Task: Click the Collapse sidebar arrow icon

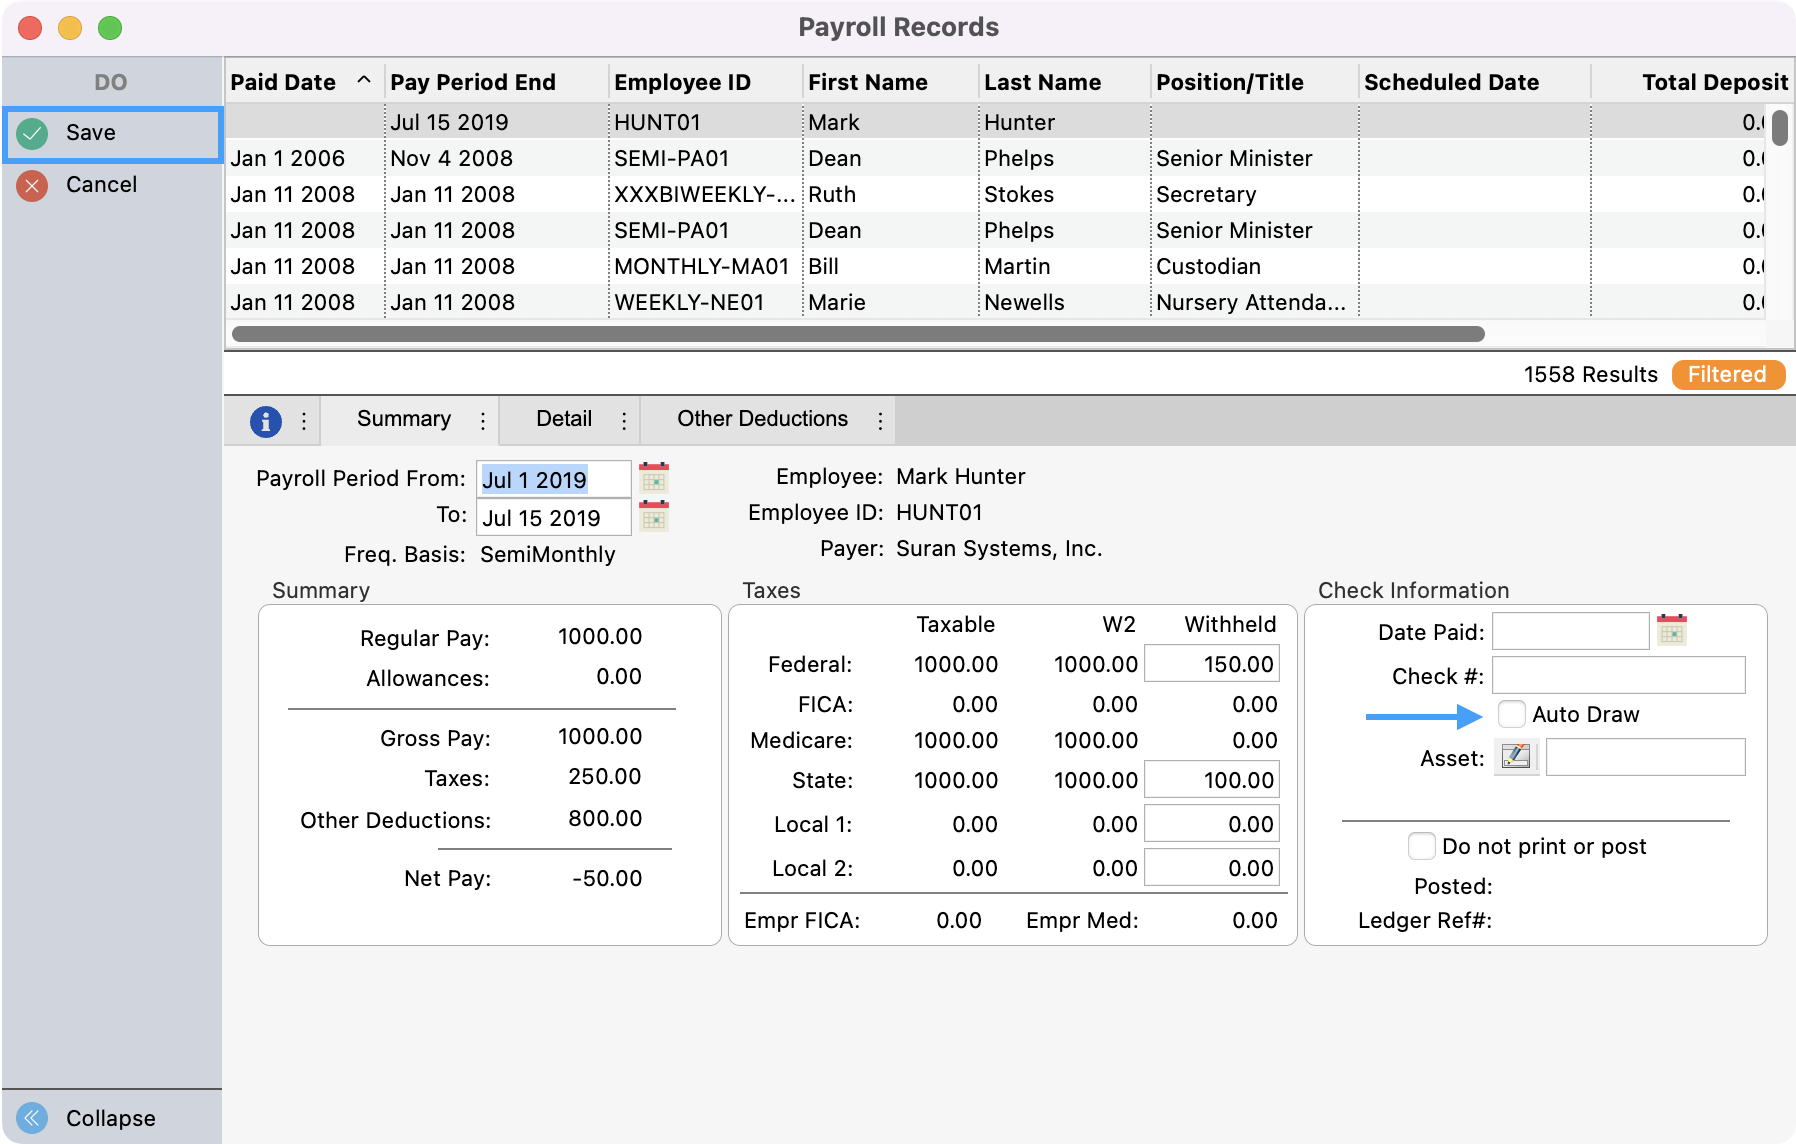Action: tap(33, 1118)
